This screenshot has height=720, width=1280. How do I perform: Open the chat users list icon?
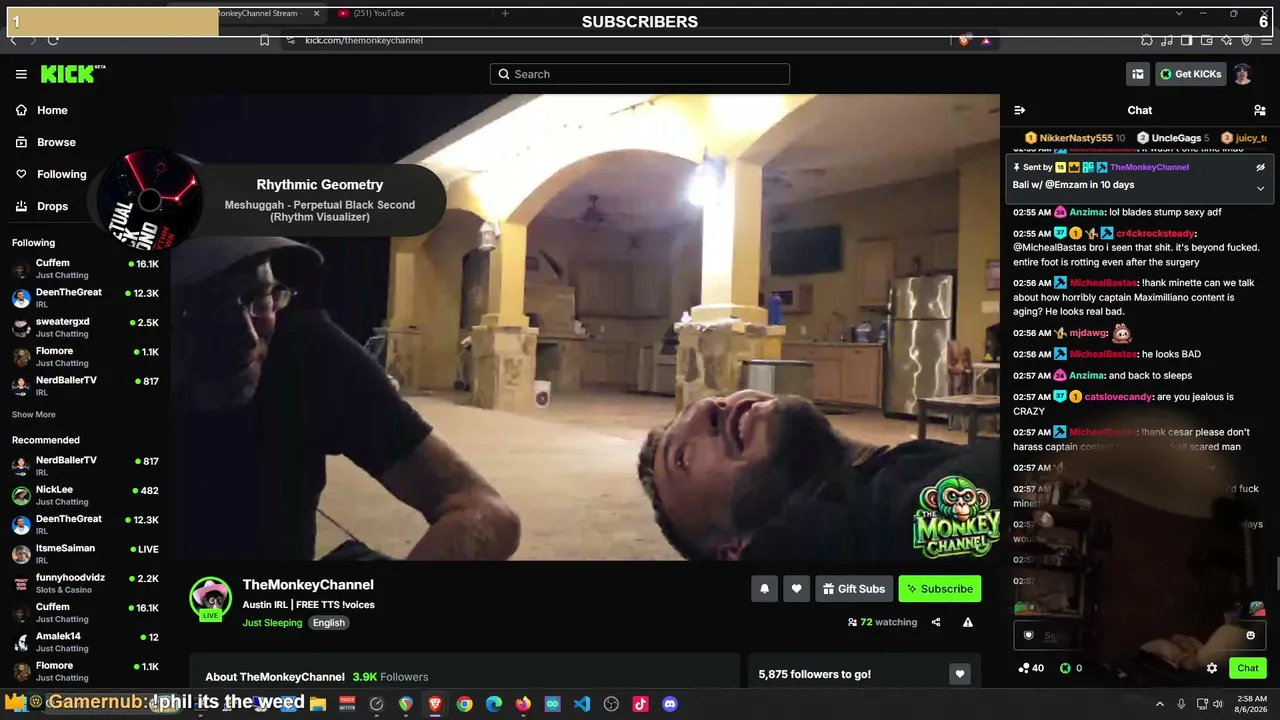click(1260, 110)
